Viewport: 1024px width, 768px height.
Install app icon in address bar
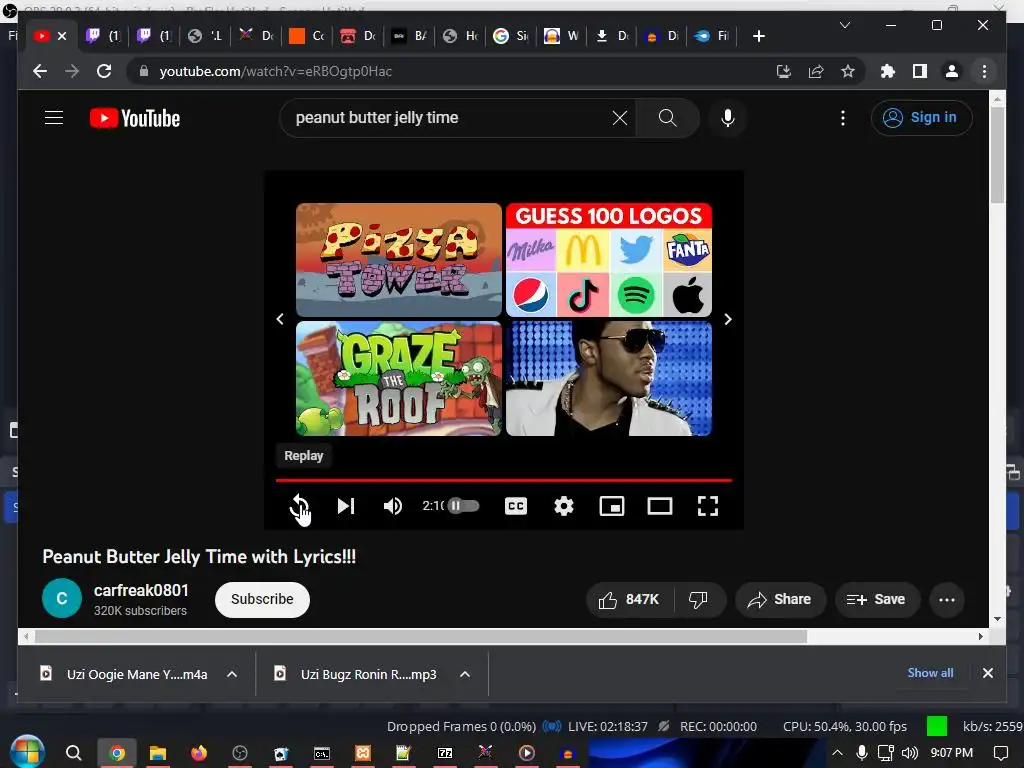coord(784,71)
